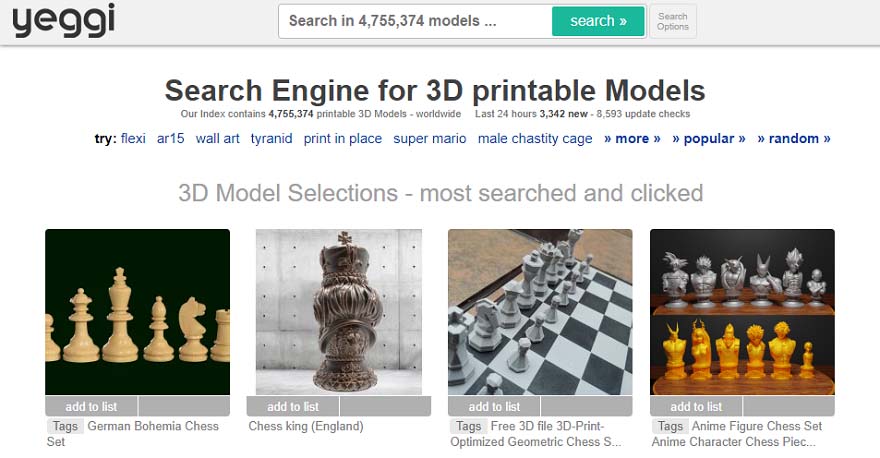This screenshot has width=880, height=458.
Task: Open the wall art suggestion
Action: point(217,139)
